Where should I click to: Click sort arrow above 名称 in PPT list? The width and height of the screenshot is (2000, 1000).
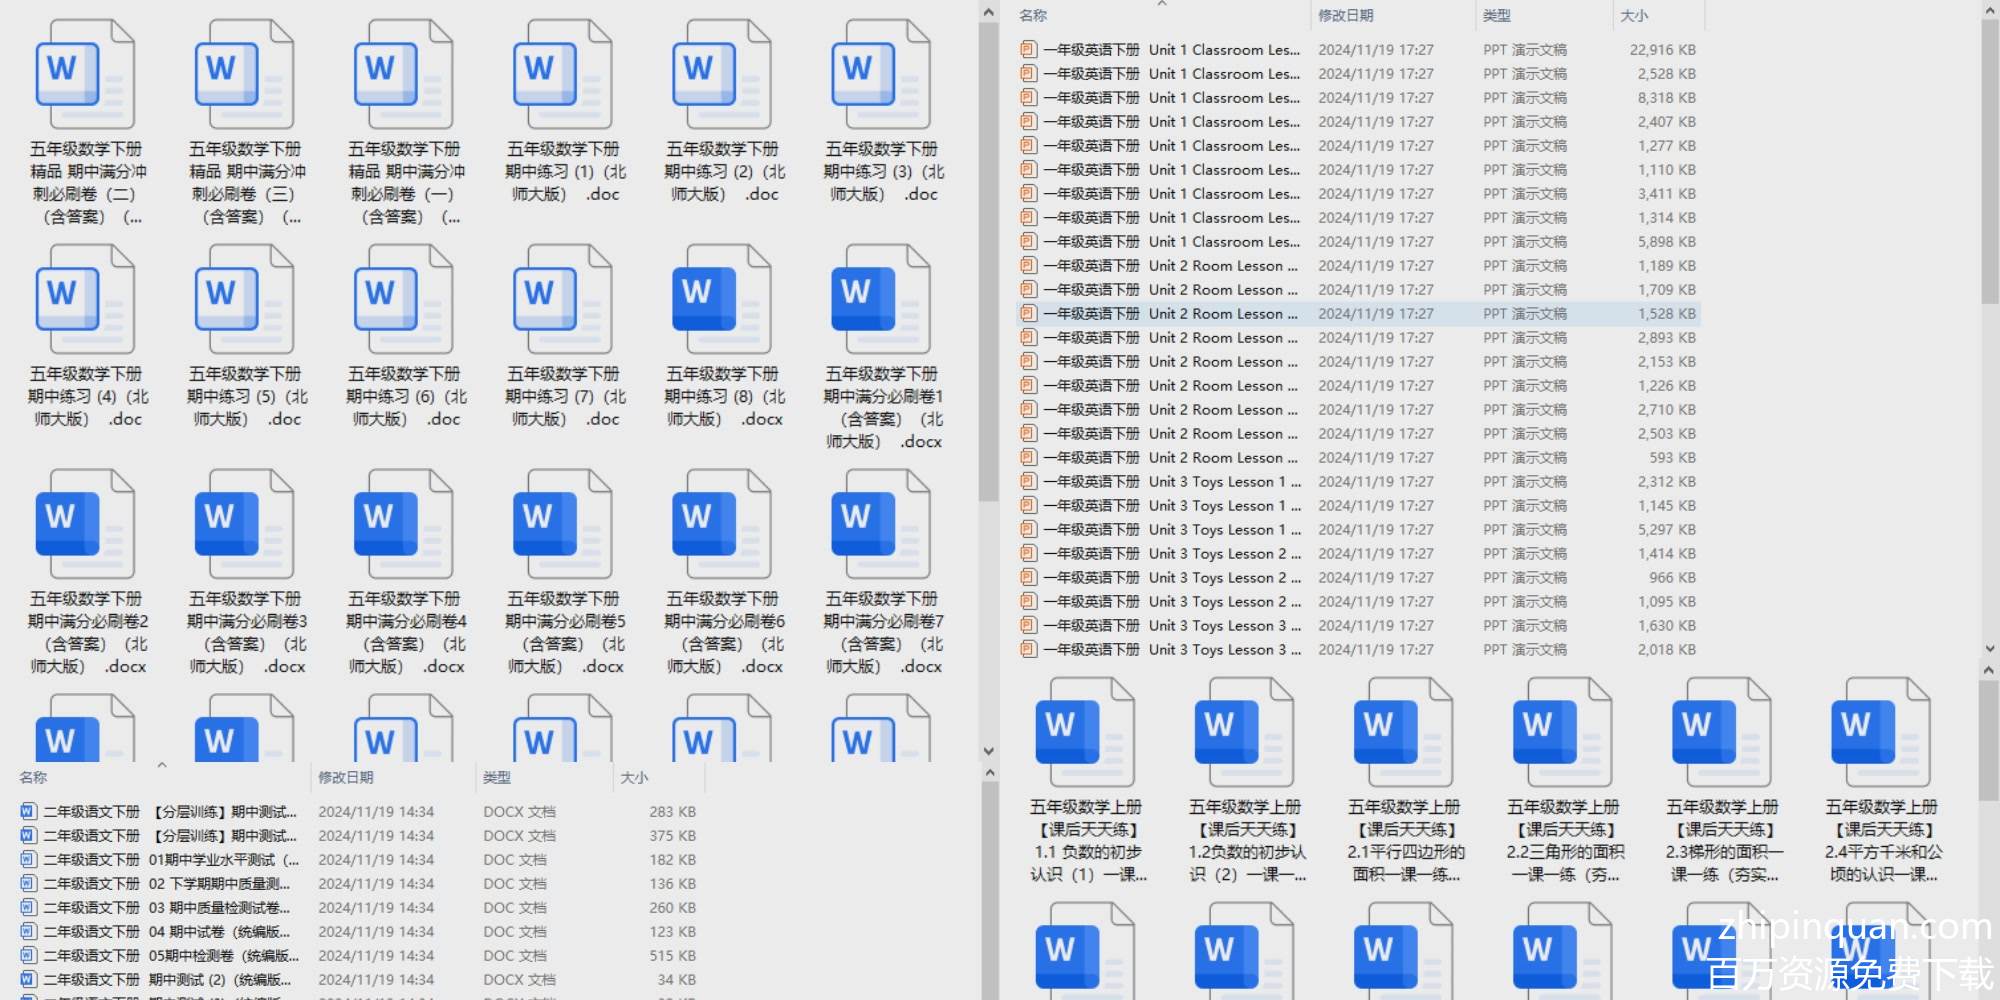(x=1162, y=4)
